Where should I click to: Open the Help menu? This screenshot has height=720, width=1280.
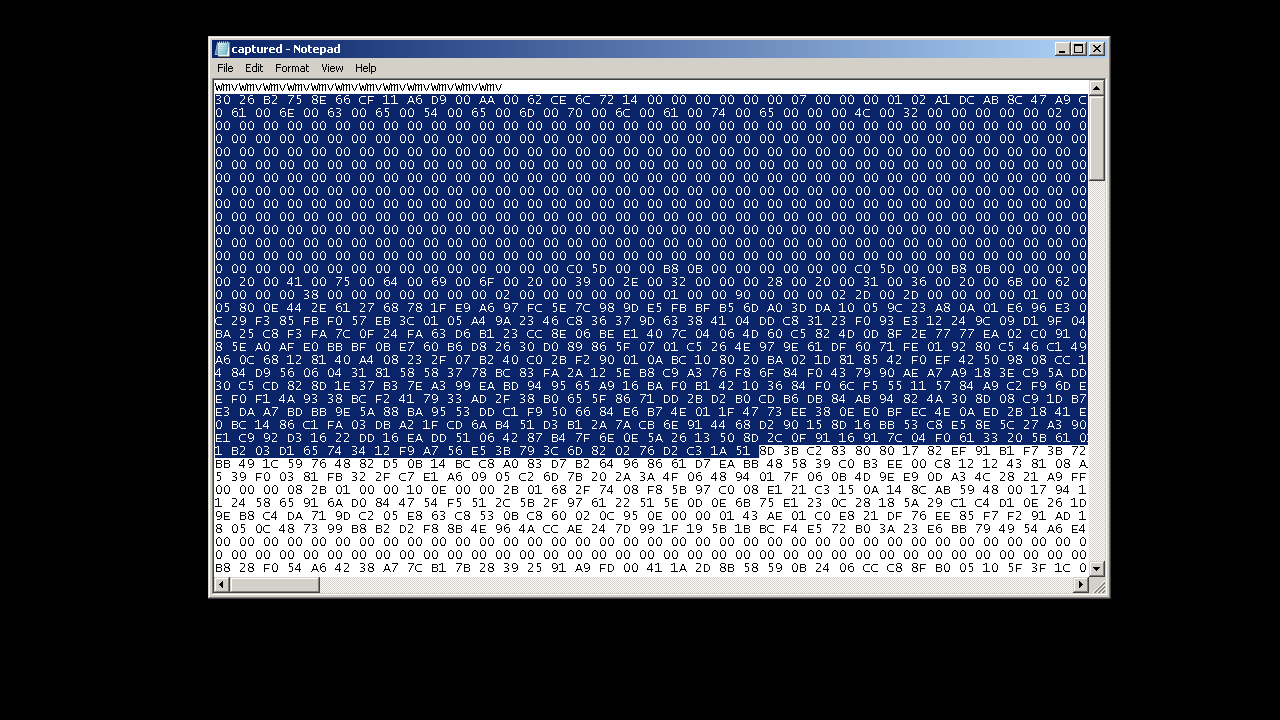[365, 68]
